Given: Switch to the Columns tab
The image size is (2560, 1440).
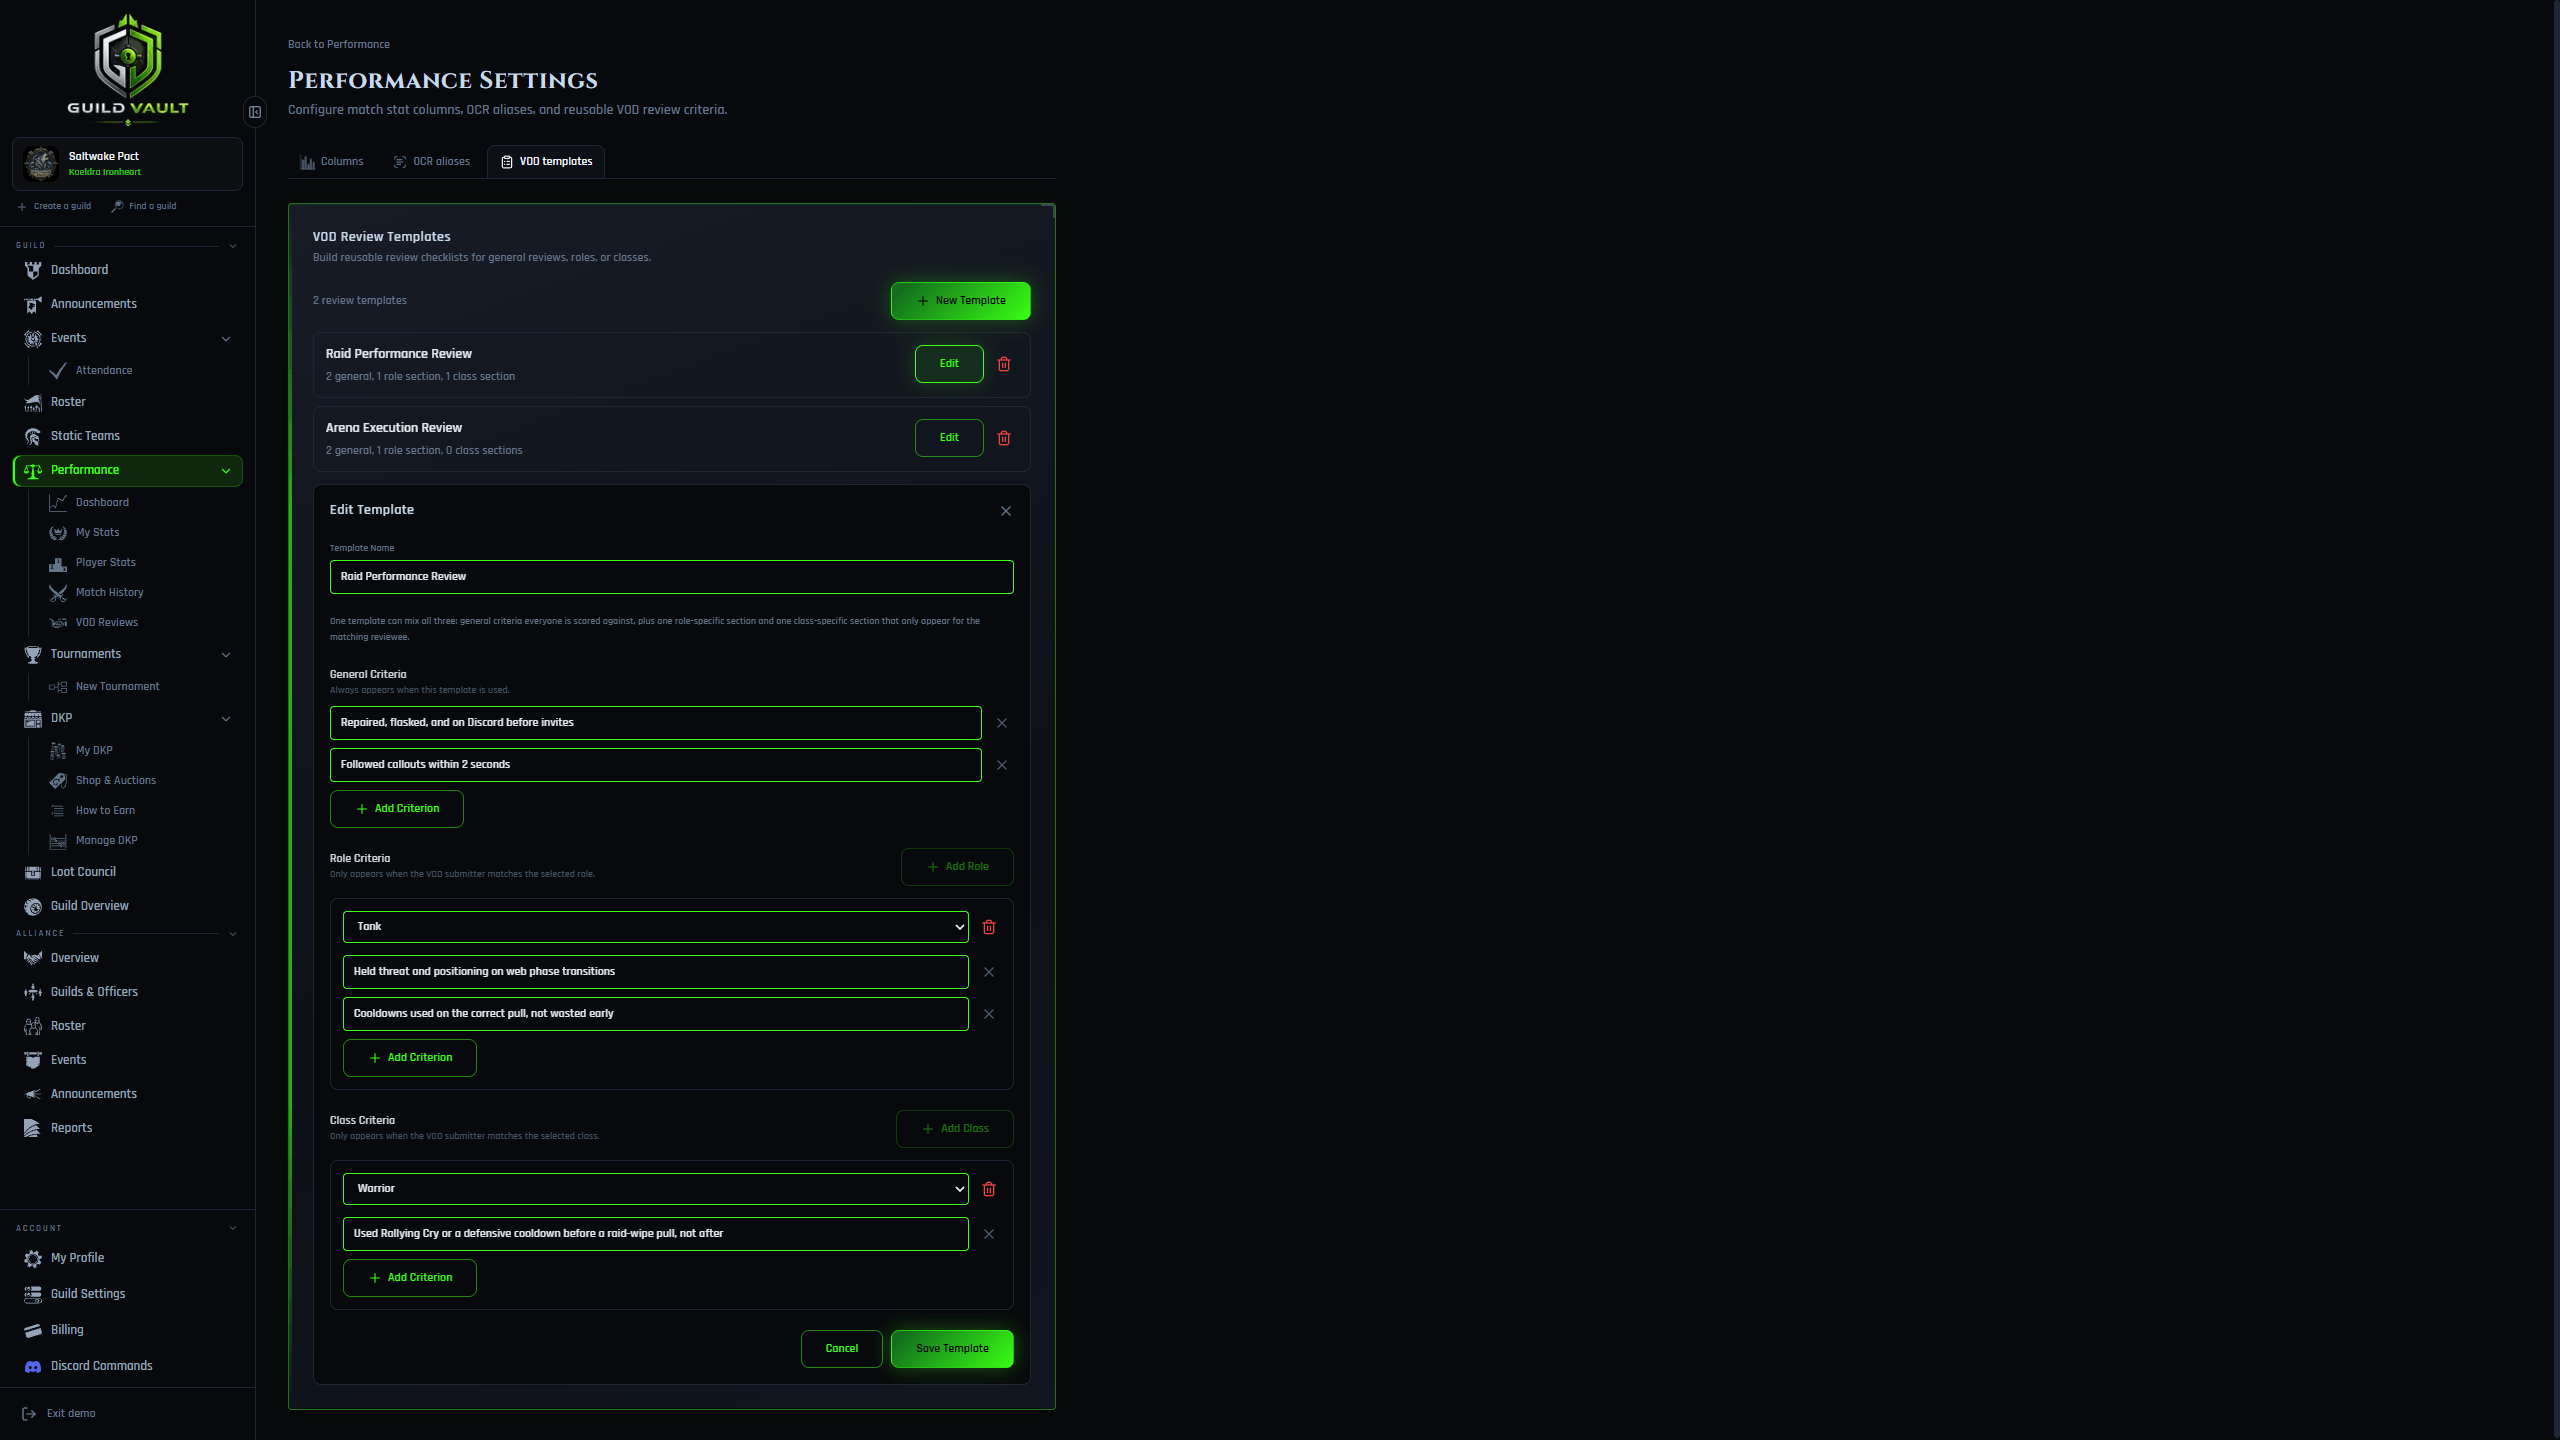Looking at the screenshot, I should pos(332,162).
